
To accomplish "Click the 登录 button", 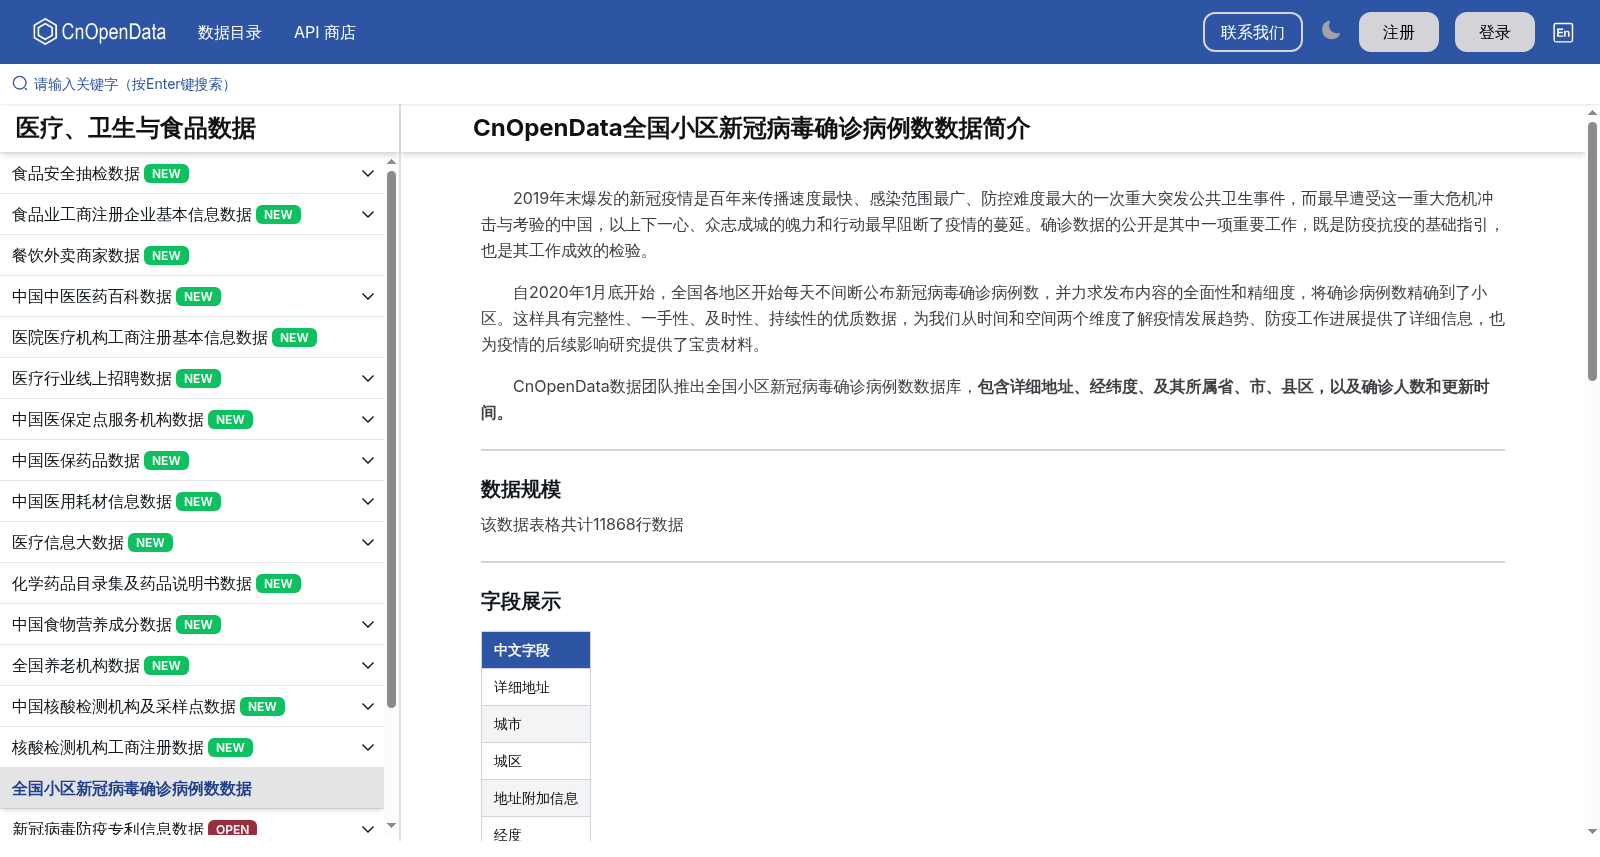I will [x=1494, y=32].
